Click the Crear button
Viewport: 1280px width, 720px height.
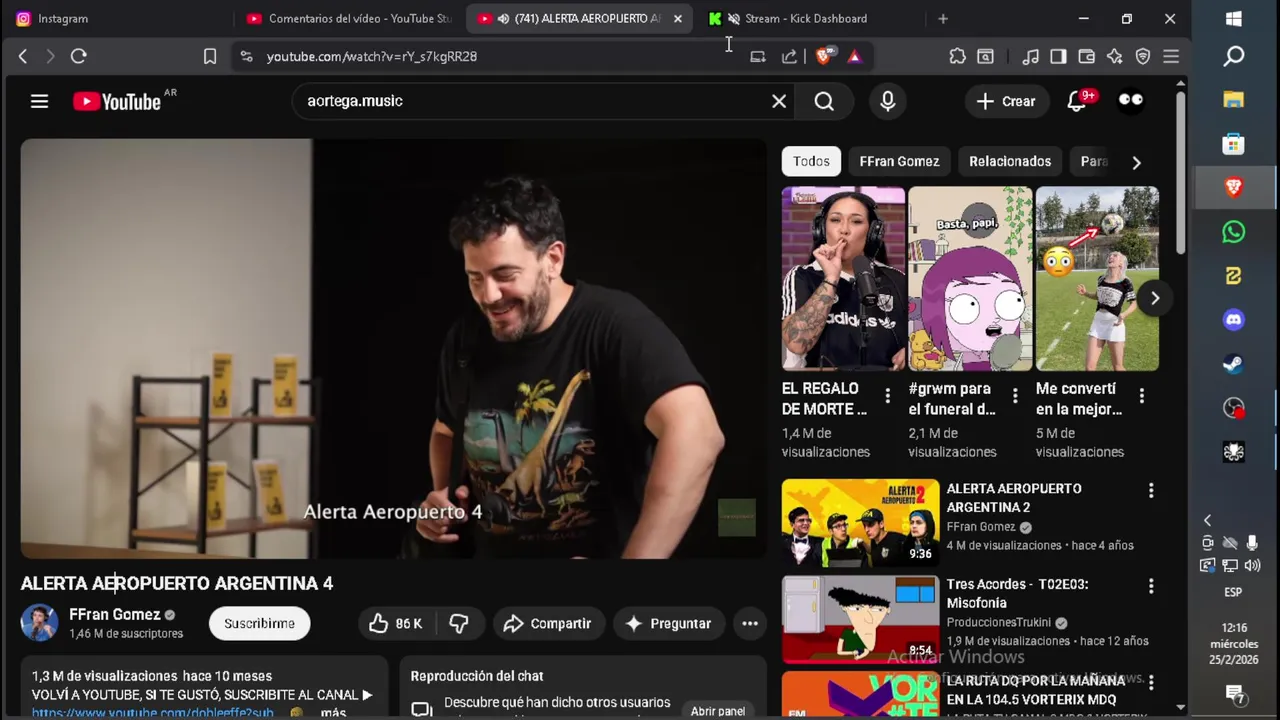pyautogui.click(x=1006, y=101)
